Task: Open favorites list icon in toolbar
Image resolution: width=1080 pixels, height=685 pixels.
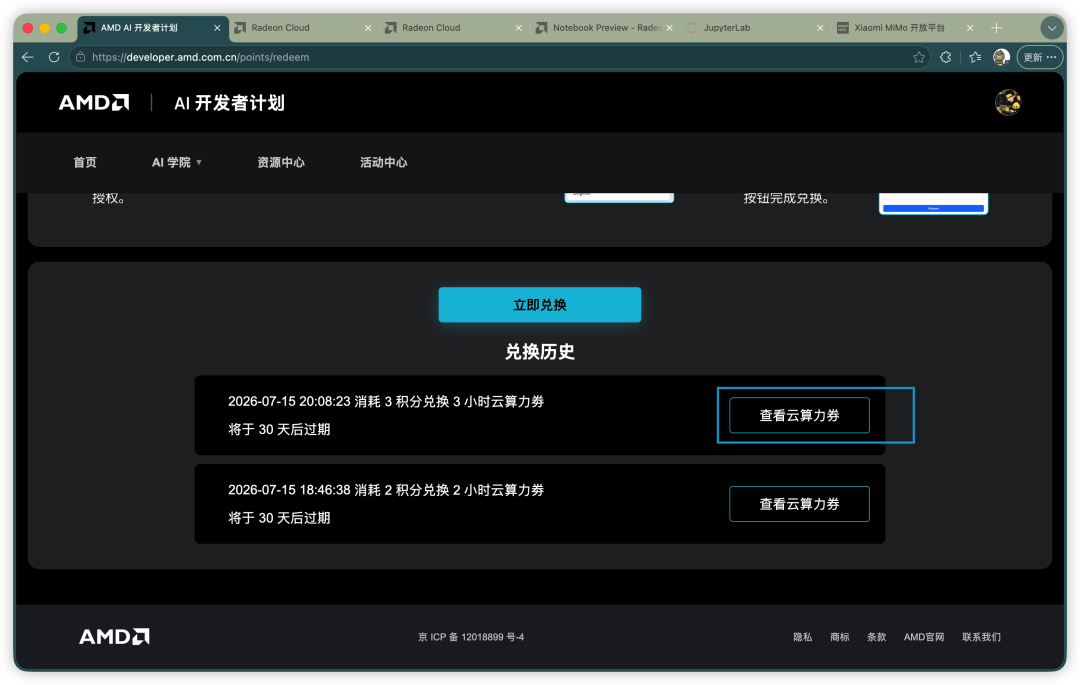Action: tap(975, 57)
